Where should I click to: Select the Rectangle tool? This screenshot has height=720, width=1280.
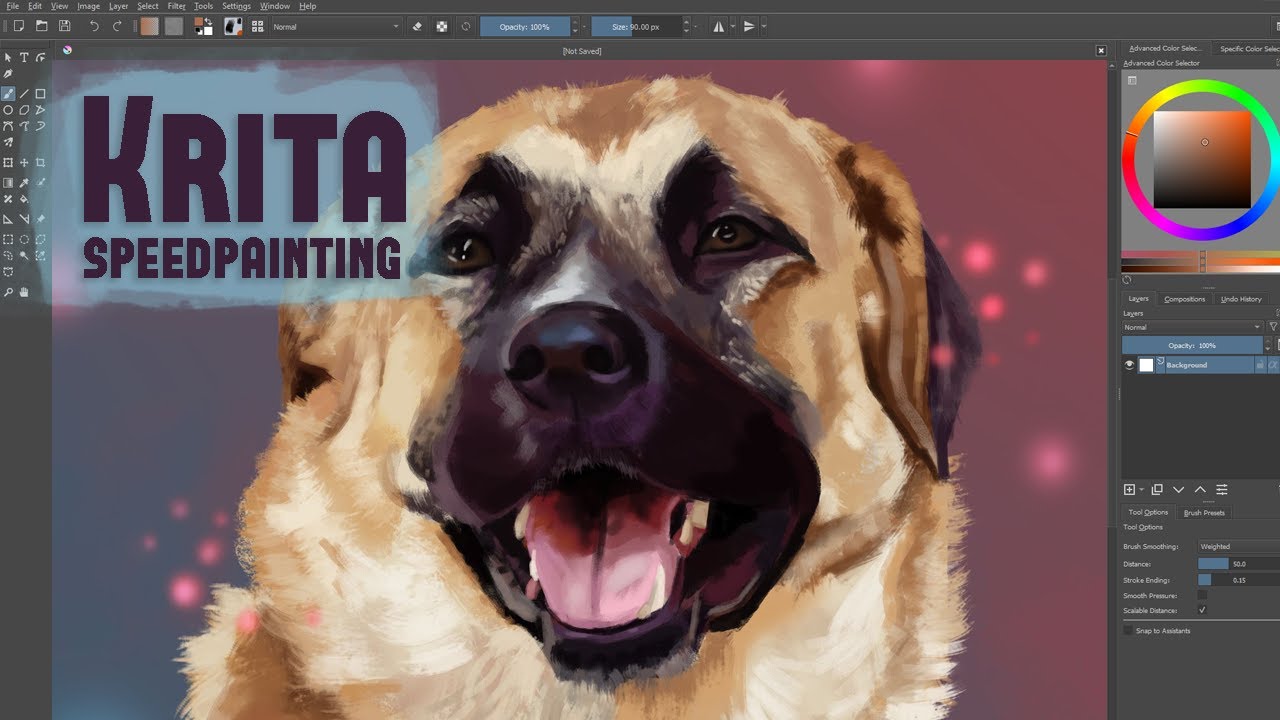(40, 94)
